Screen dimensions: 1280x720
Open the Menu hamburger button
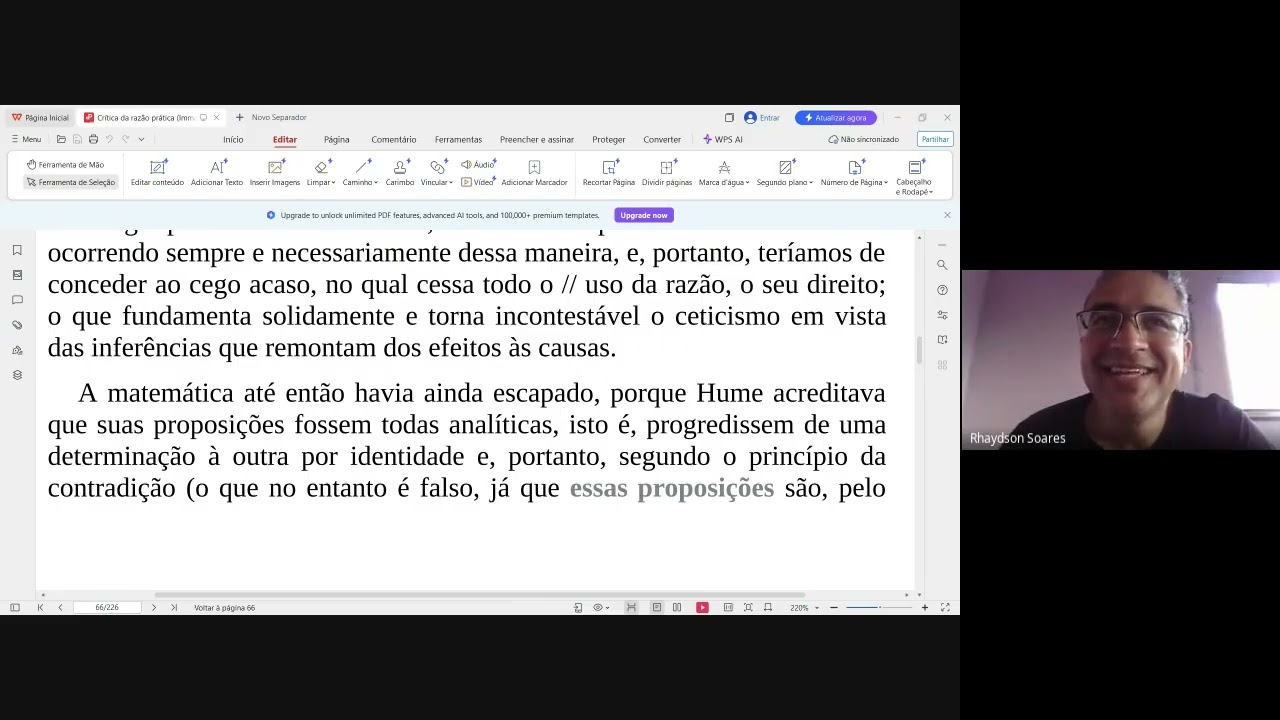coord(26,139)
